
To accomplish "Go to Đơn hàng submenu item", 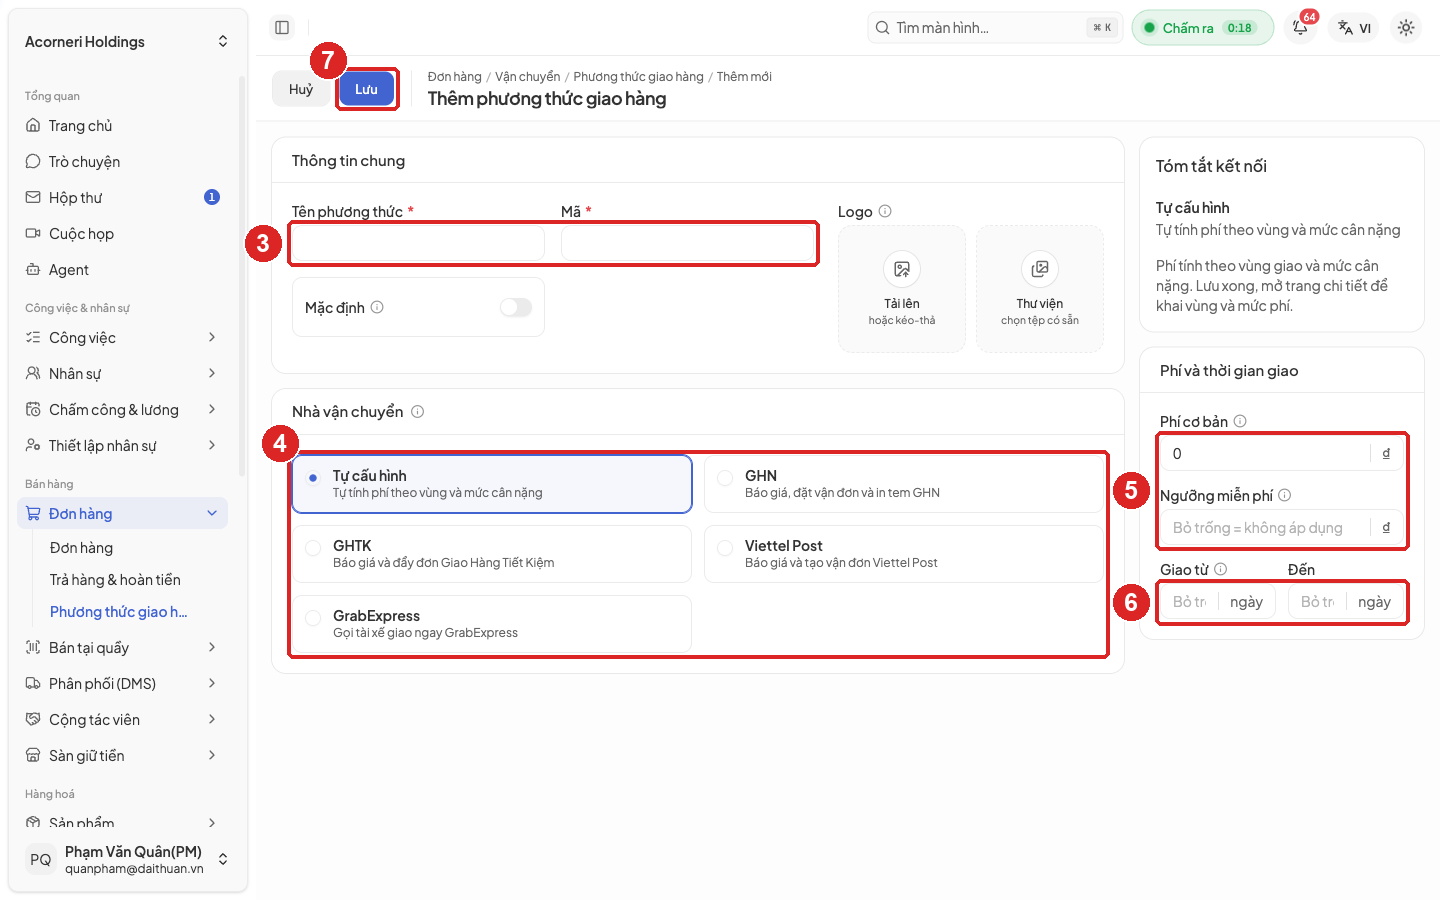I will pyautogui.click(x=81, y=548).
